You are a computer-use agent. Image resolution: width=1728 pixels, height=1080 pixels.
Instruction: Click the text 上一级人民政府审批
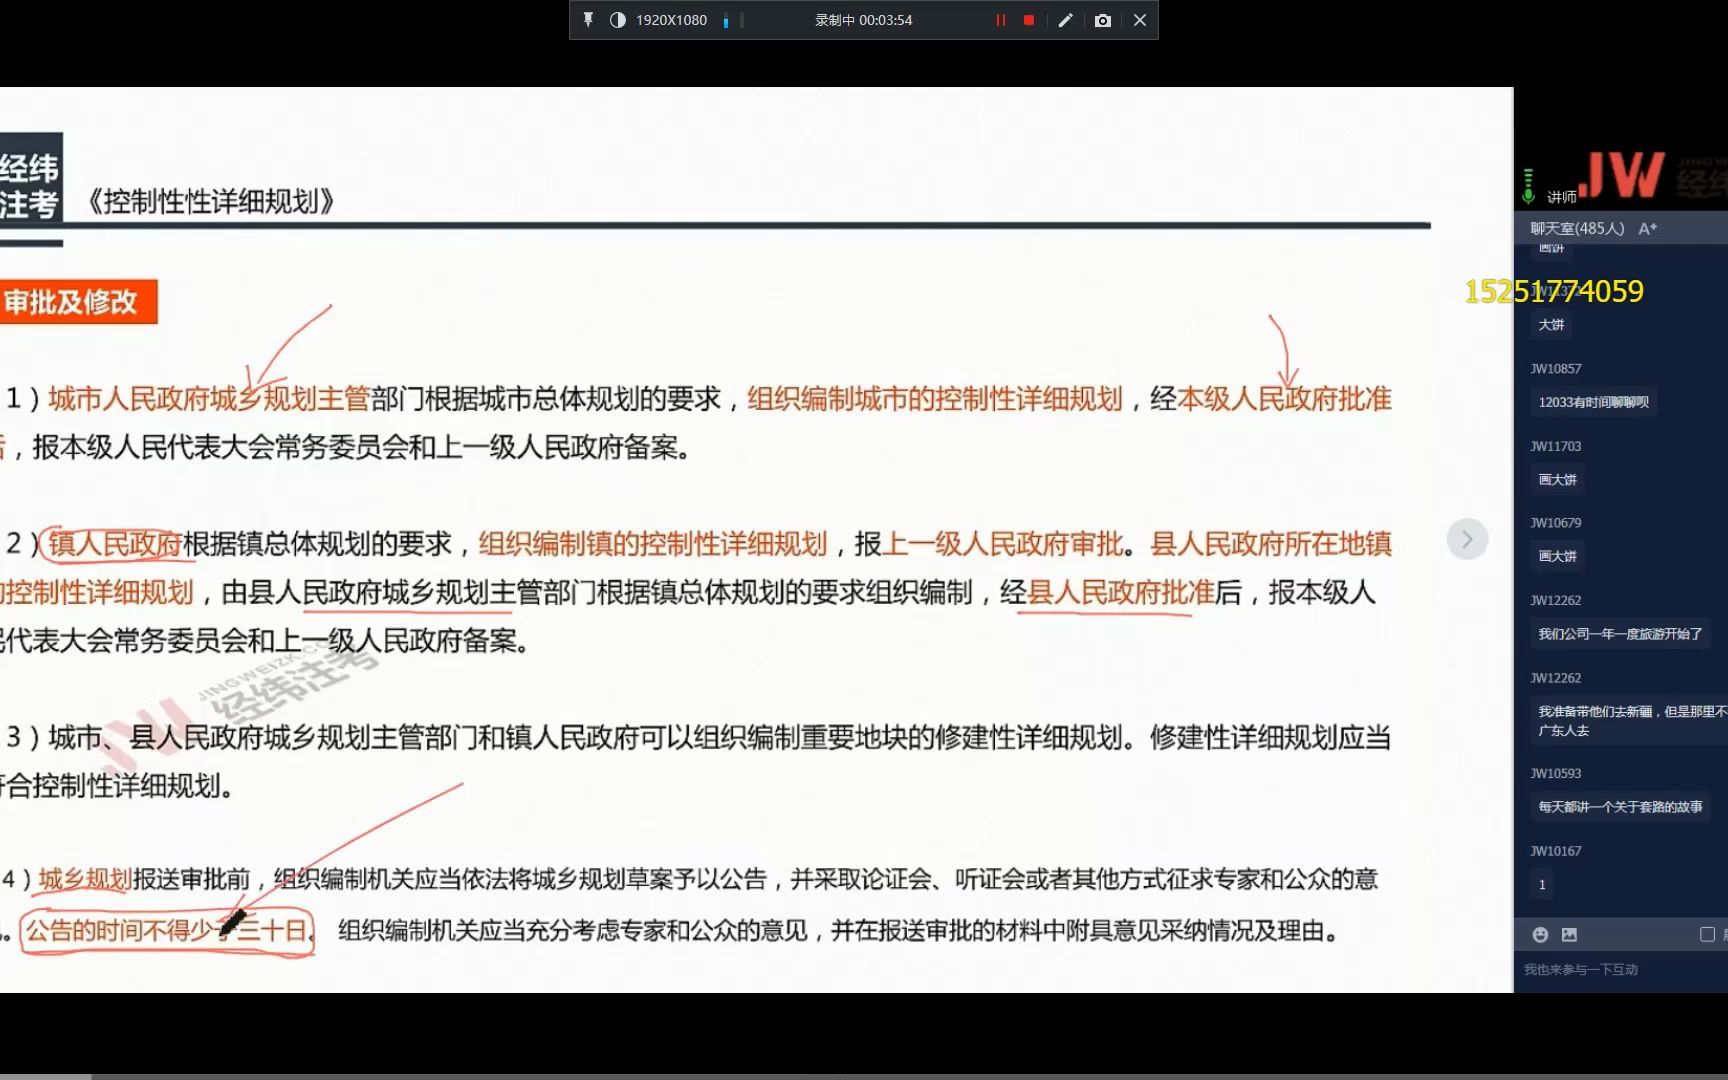pos(1002,544)
